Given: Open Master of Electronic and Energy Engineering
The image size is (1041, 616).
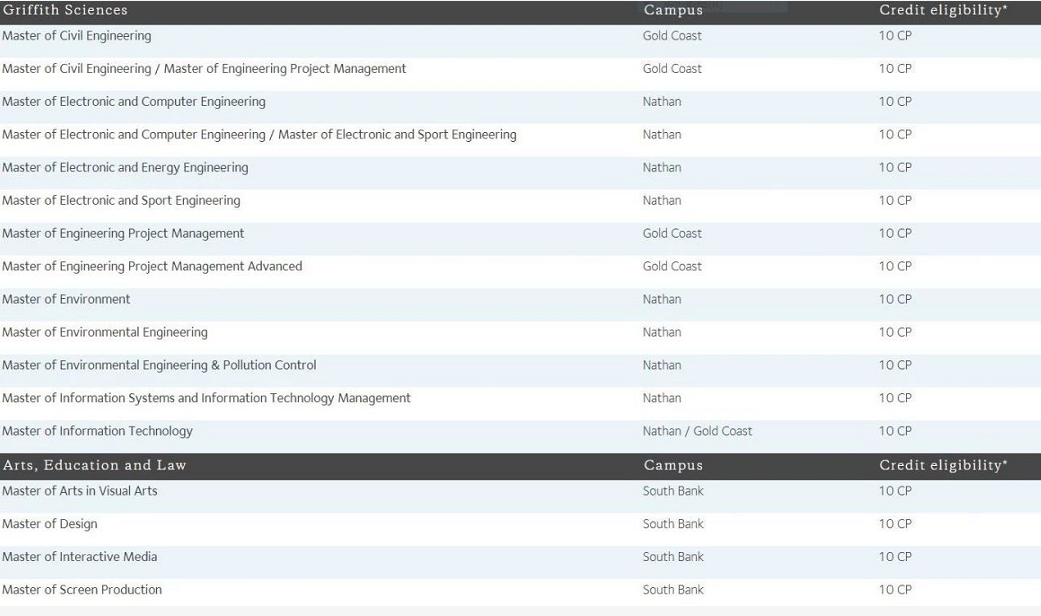Looking at the screenshot, I should pos(125,168).
